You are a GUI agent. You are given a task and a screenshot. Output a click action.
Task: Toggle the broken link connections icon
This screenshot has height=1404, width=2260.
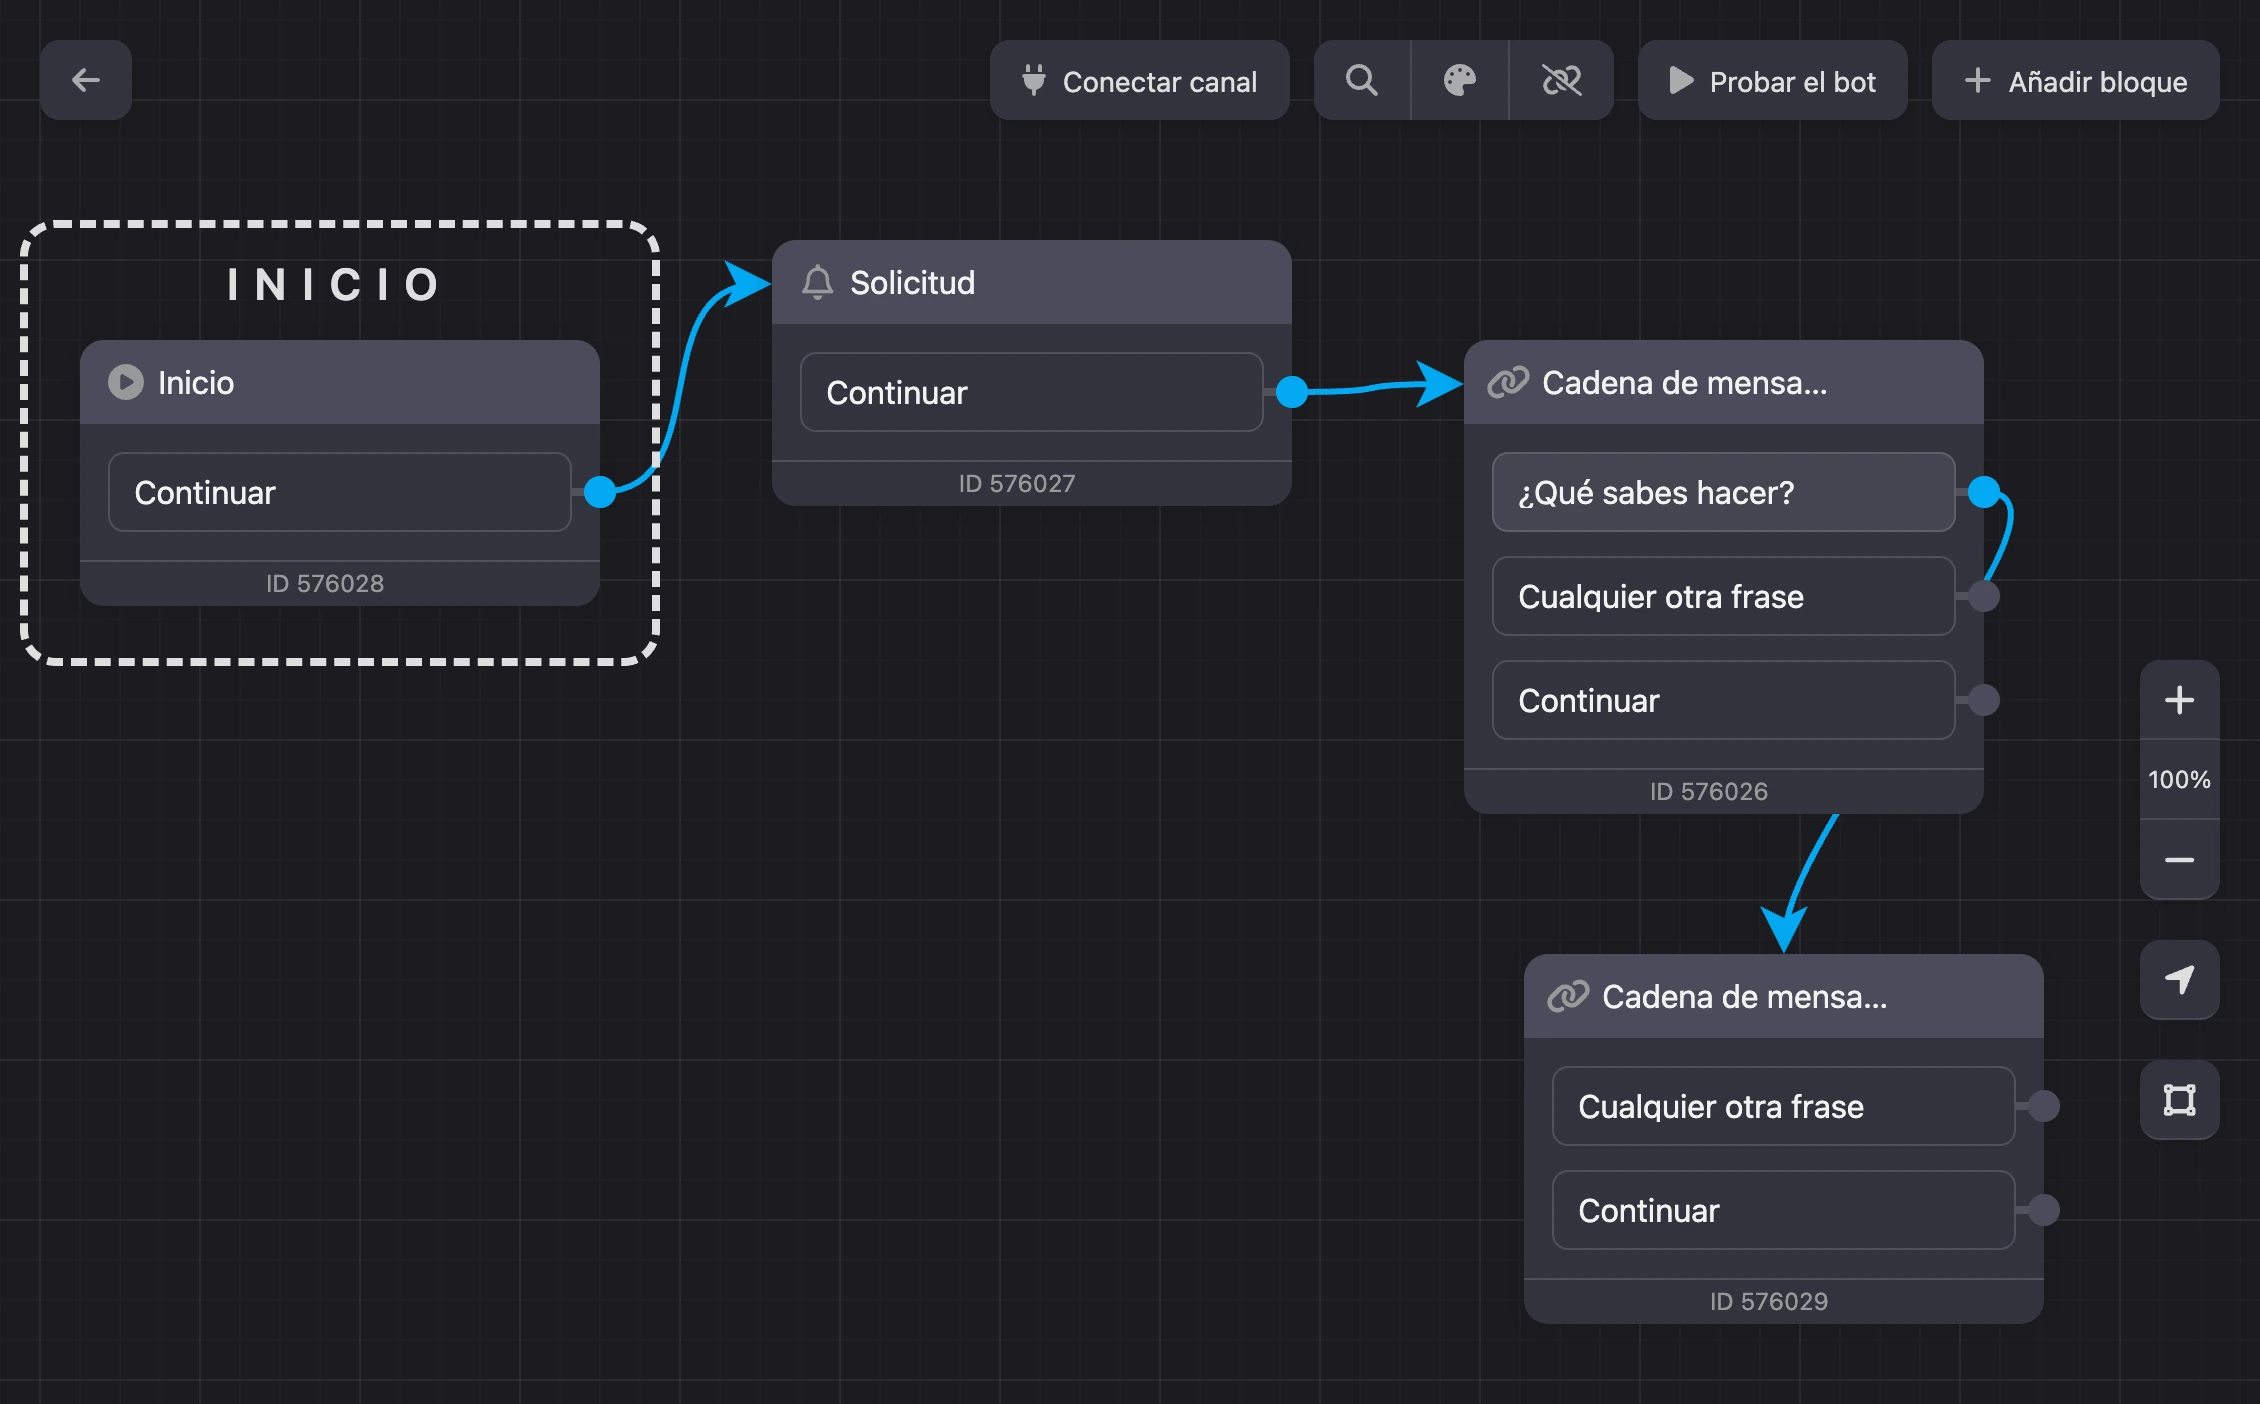(1561, 80)
